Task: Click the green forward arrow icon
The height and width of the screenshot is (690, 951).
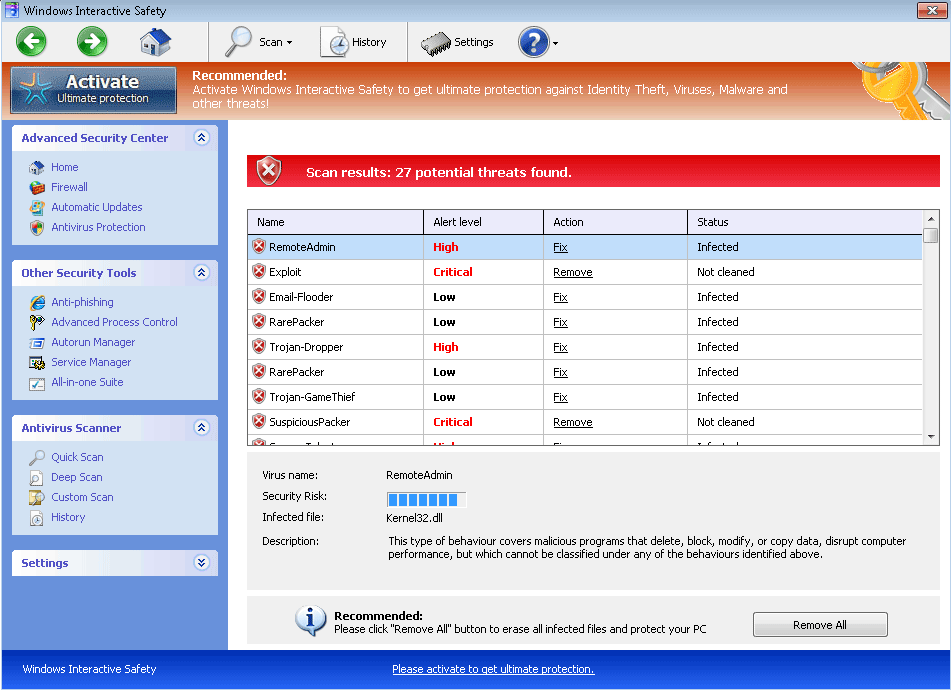Action: click(x=92, y=42)
